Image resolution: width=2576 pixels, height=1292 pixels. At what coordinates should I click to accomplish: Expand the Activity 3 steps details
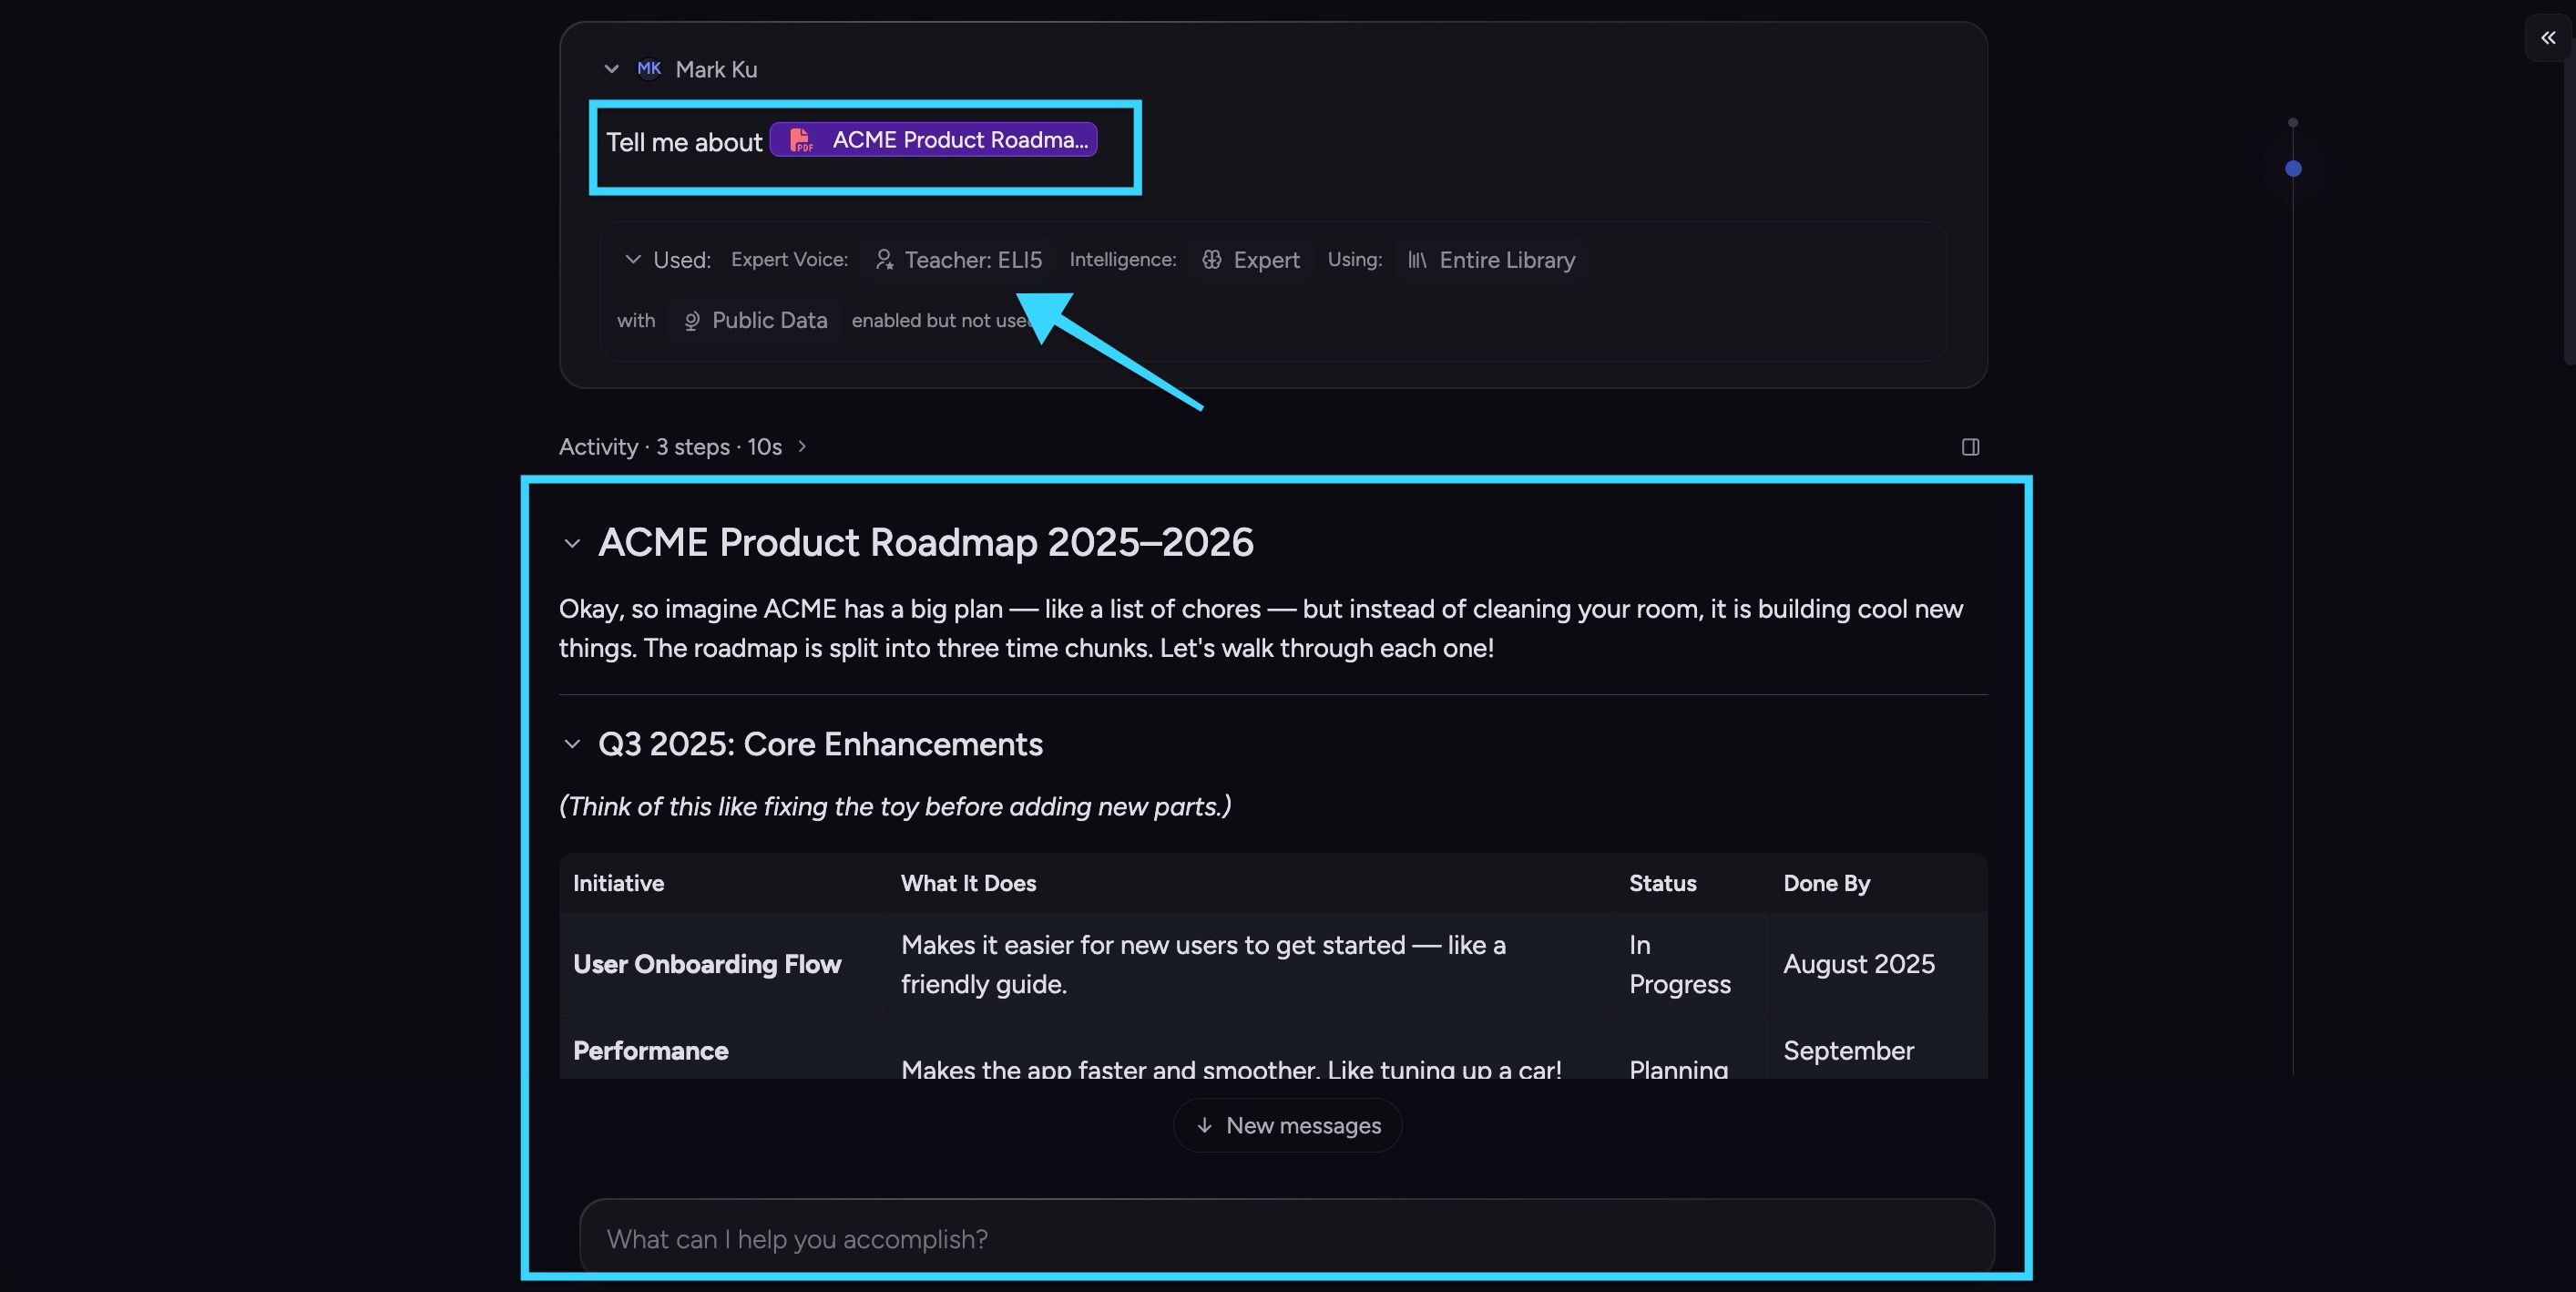click(683, 447)
